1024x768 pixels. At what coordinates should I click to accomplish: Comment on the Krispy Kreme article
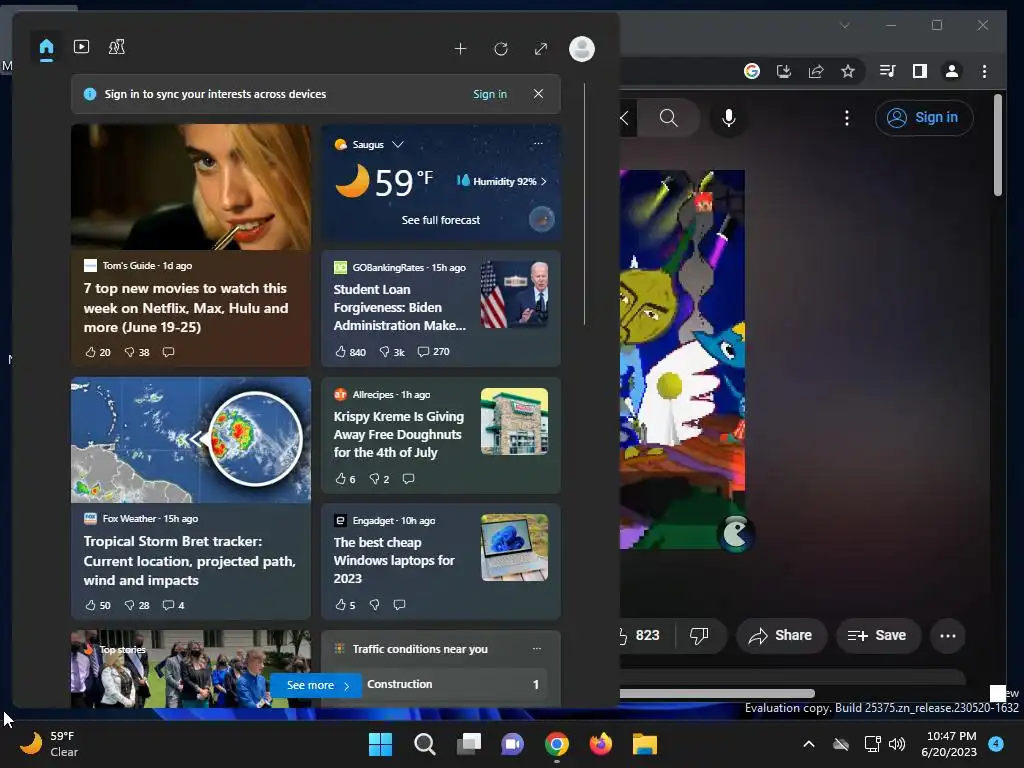tap(408, 479)
